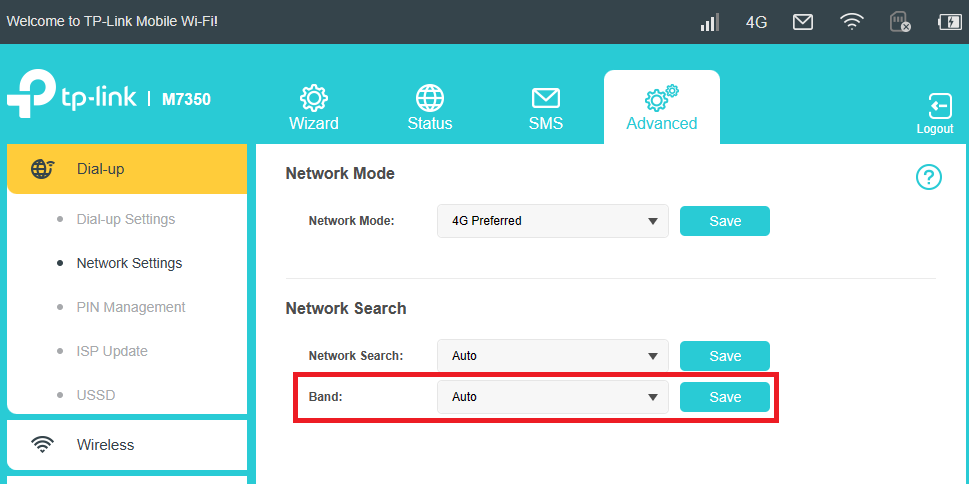This screenshot has height=484, width=969.
Task: Click the 4G network indicator
Action: tap(756, 23)
